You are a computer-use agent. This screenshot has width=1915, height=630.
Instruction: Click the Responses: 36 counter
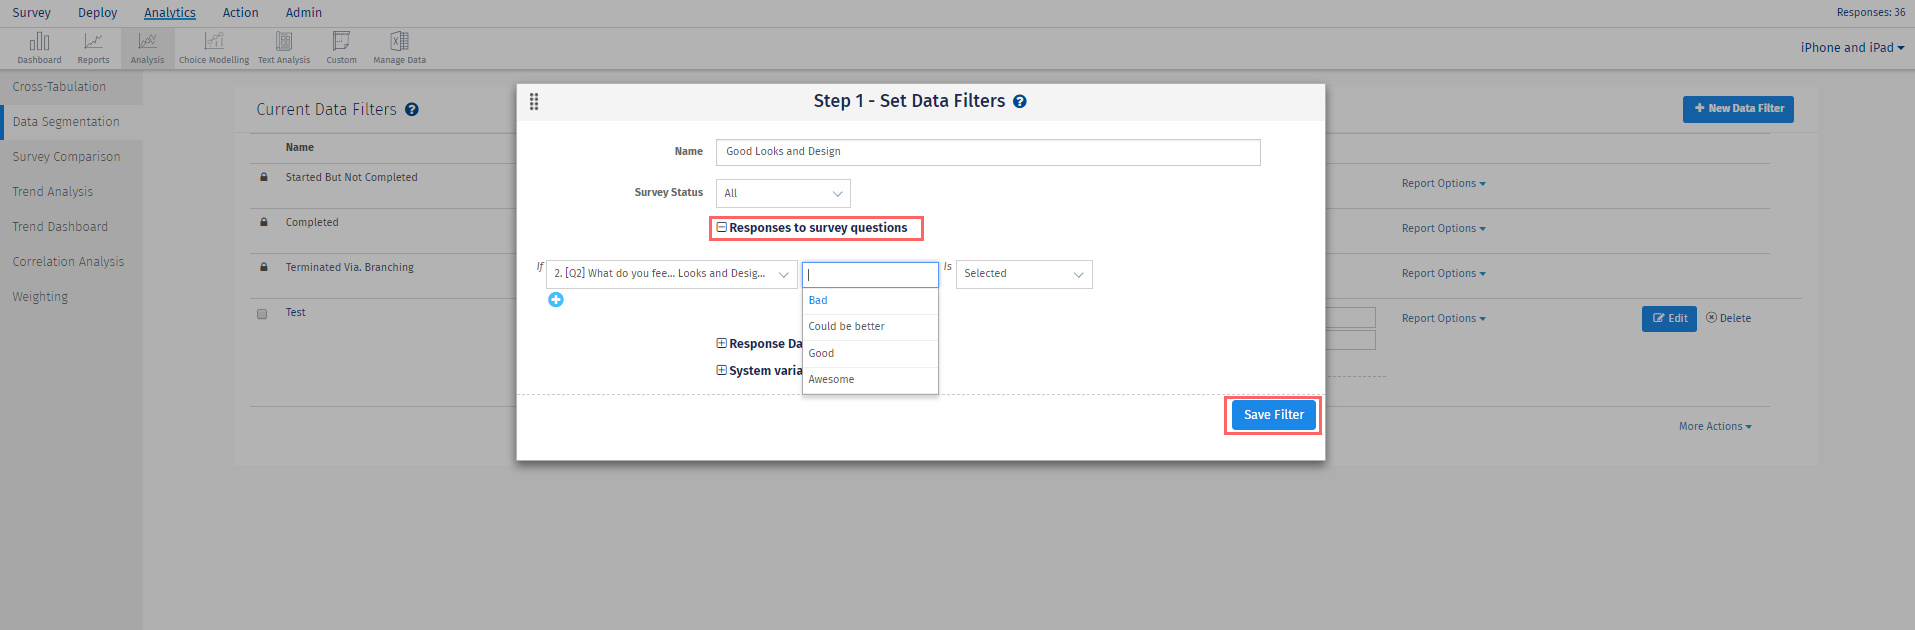pos(1870,13)
